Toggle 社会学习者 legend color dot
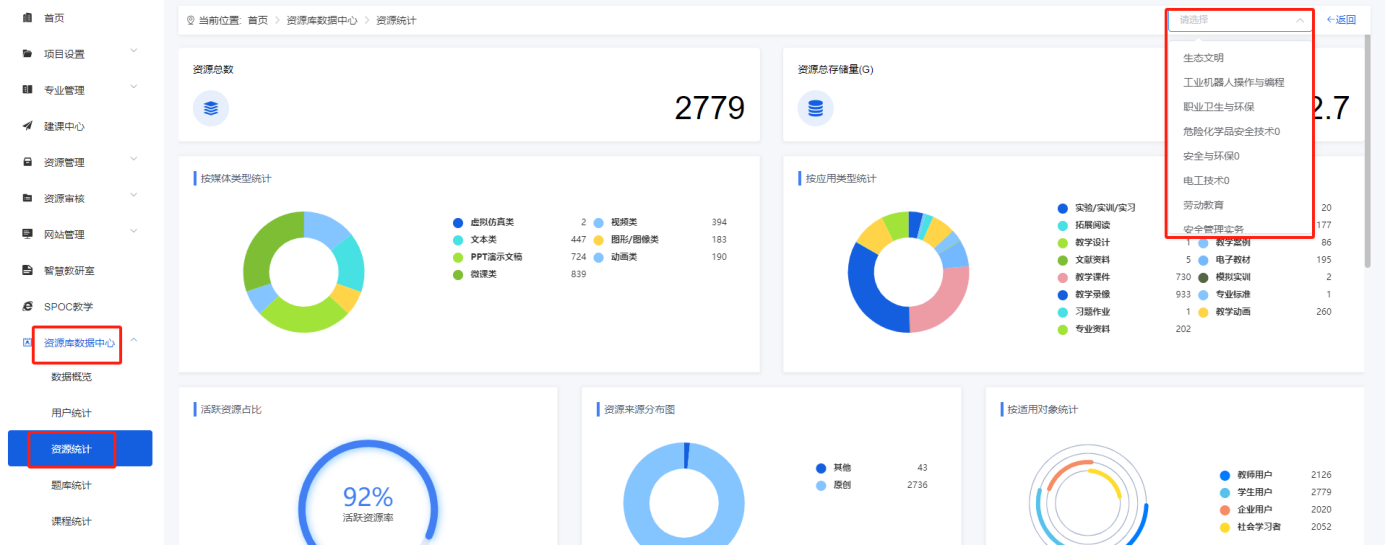Image resolution: width=1385 pixels, height=545 pixels. (1225, 527)
